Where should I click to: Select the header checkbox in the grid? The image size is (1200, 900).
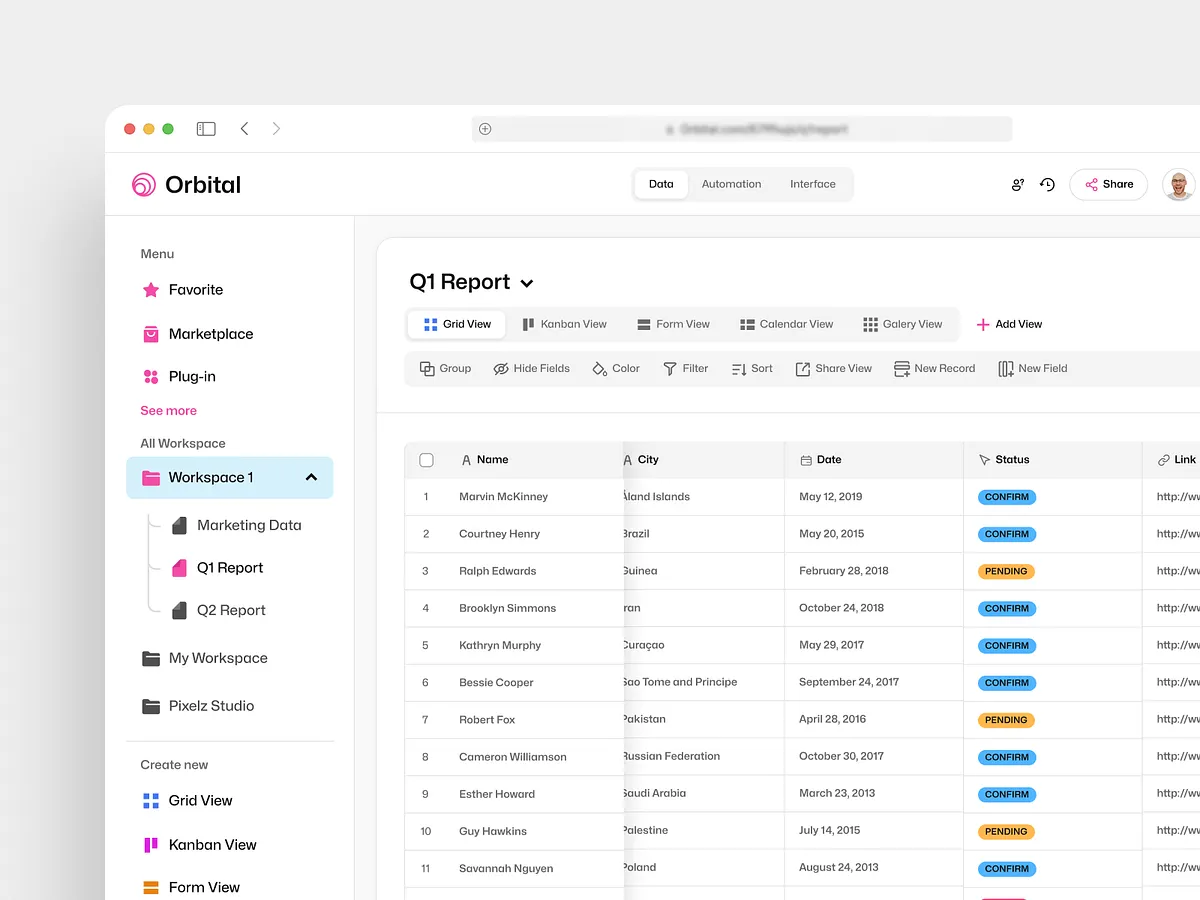[426, 459]
